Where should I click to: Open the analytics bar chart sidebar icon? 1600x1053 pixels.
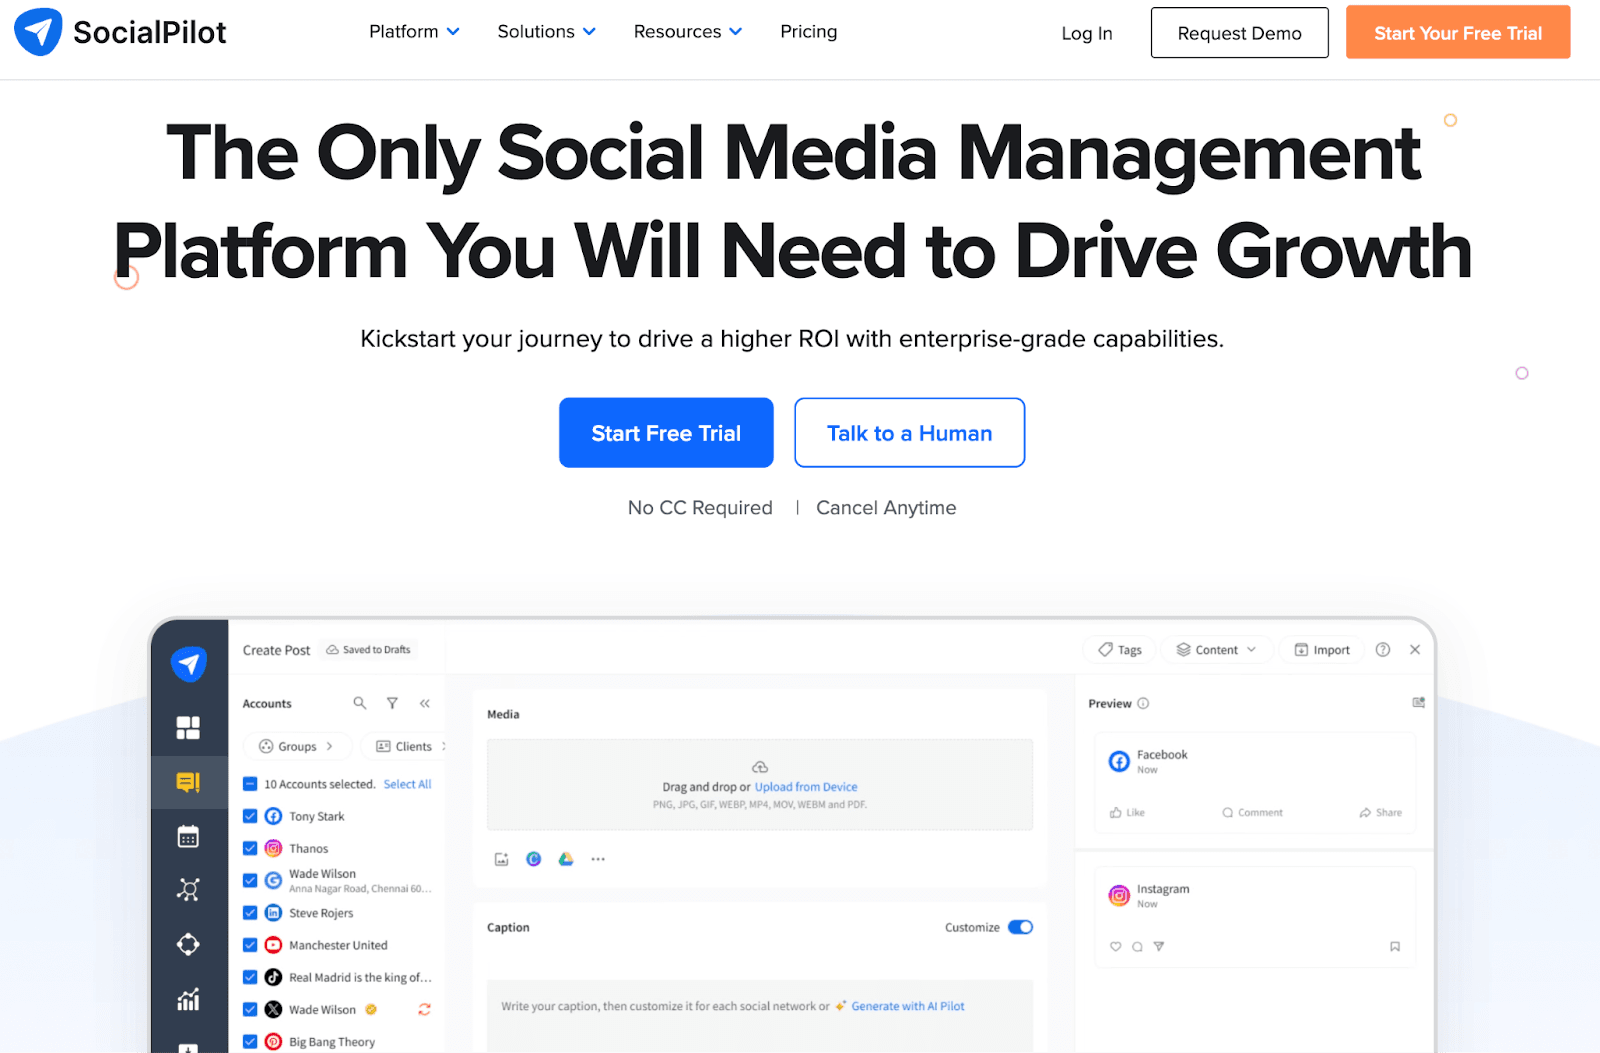(x=188, y=999)
